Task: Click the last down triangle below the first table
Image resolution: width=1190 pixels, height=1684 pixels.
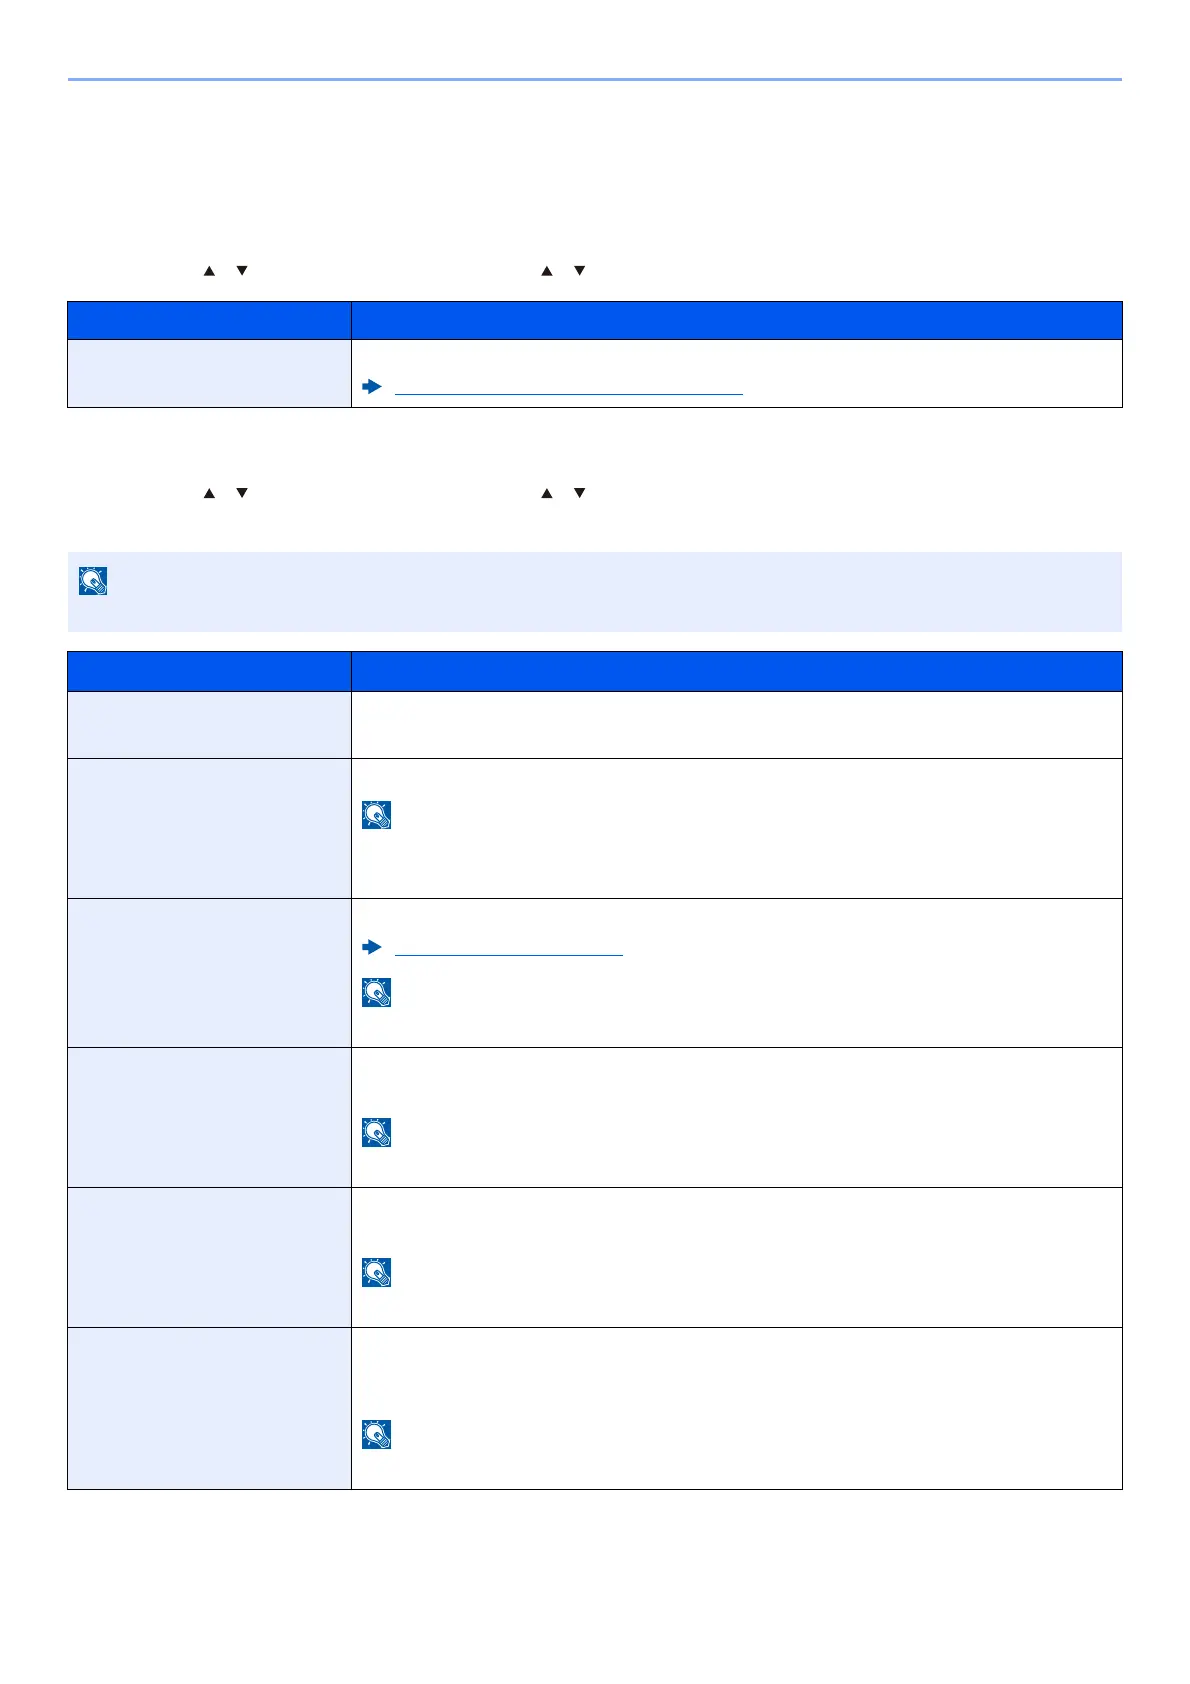Action: click(x=579, y=493)
